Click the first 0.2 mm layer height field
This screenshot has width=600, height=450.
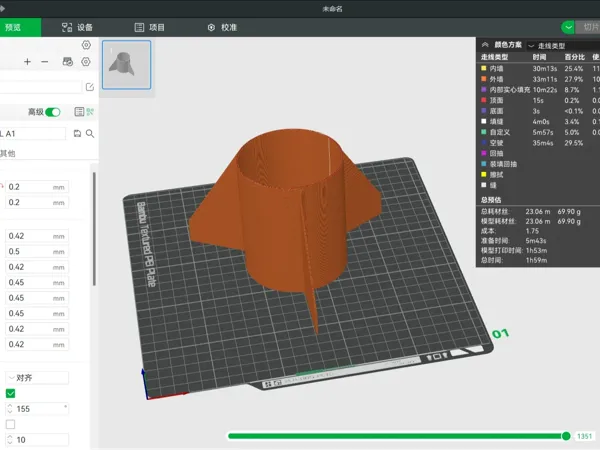[37, 187]
